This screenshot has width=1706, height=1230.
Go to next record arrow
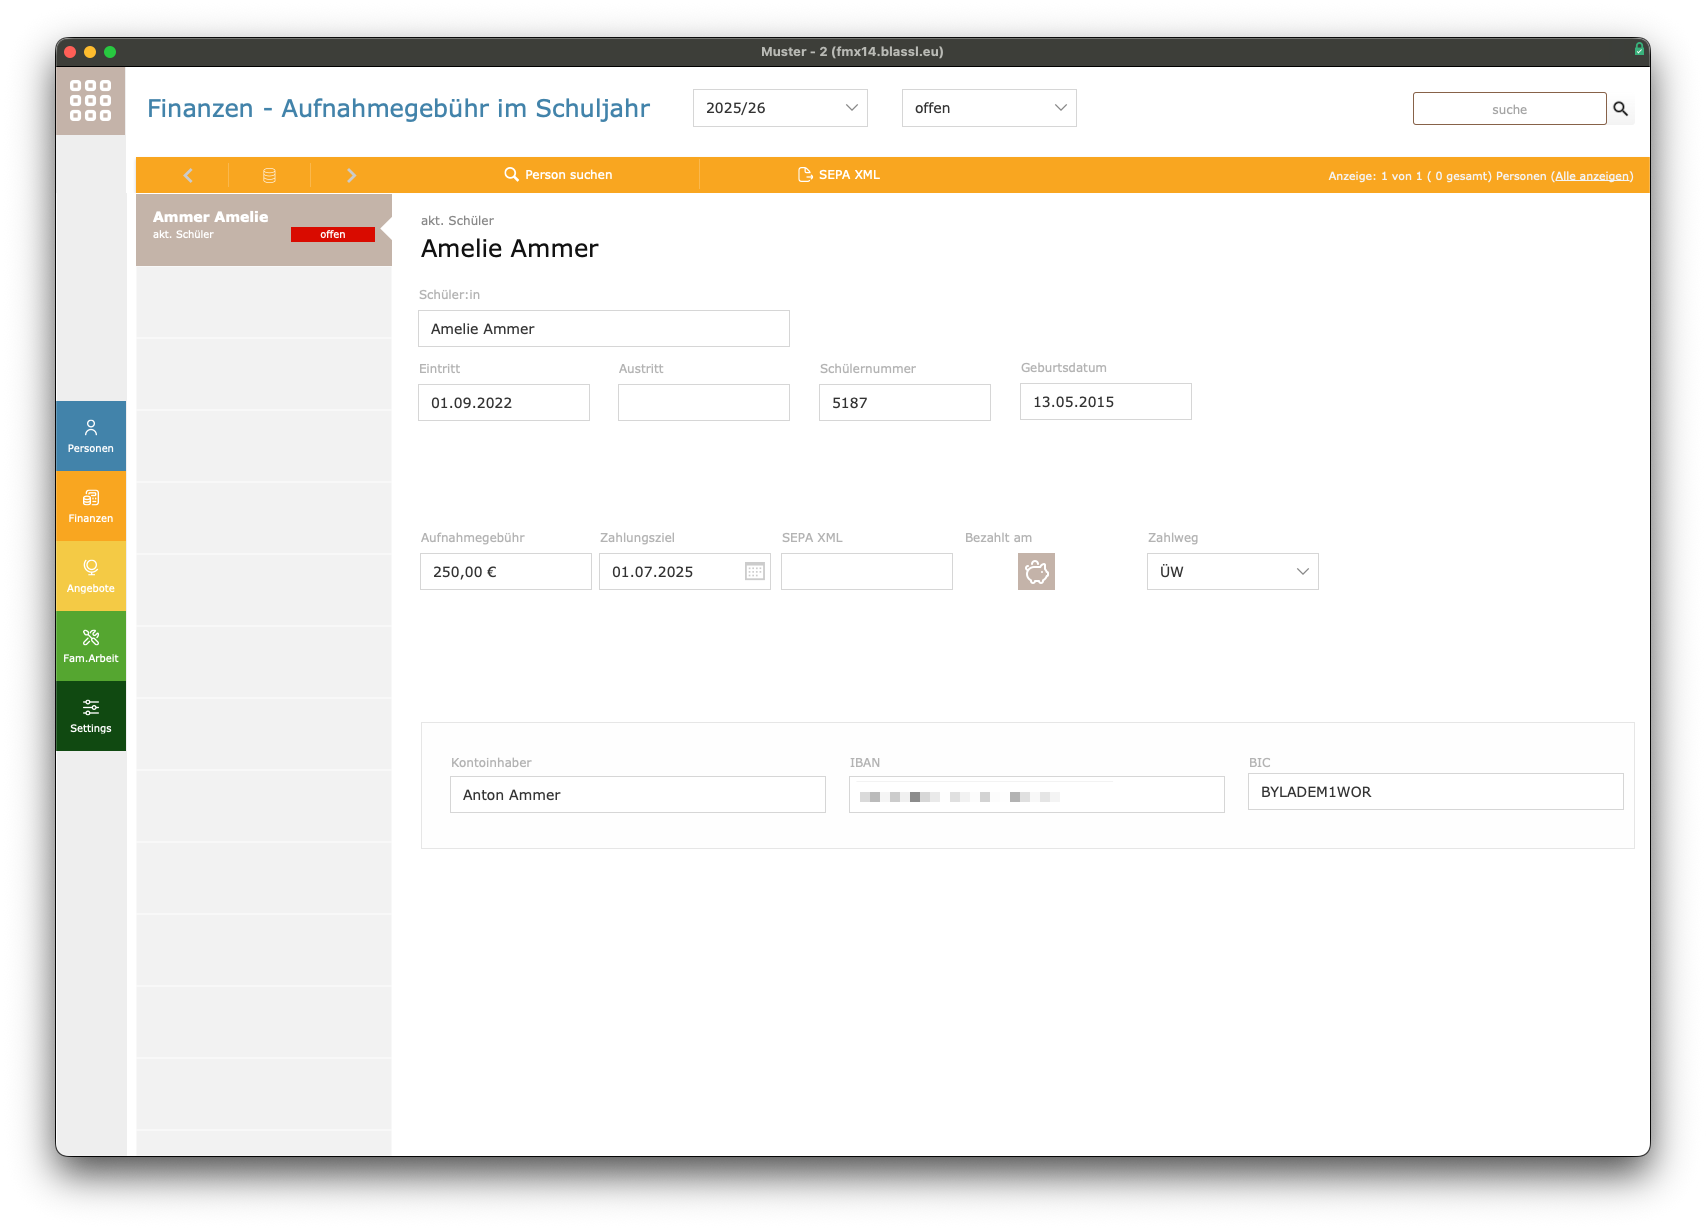click(351, 175)
